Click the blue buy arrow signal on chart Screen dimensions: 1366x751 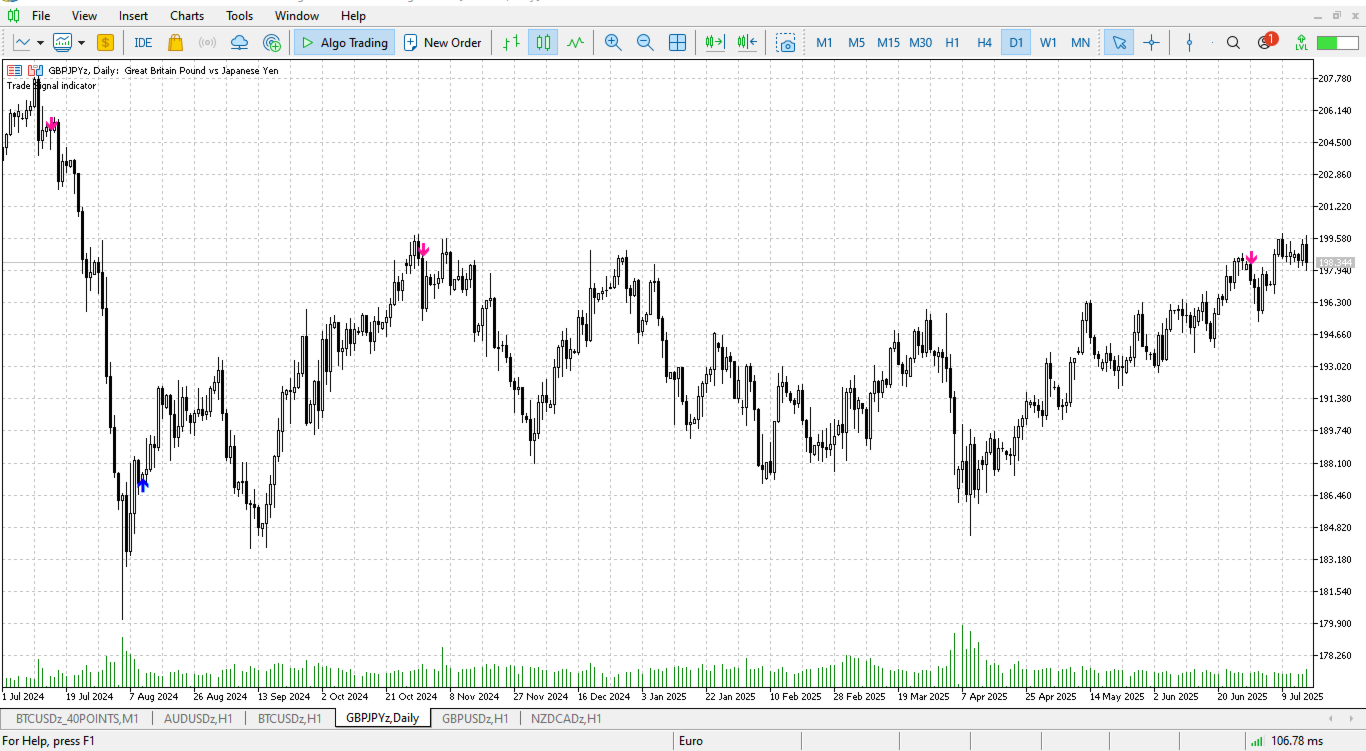point(143,484)
